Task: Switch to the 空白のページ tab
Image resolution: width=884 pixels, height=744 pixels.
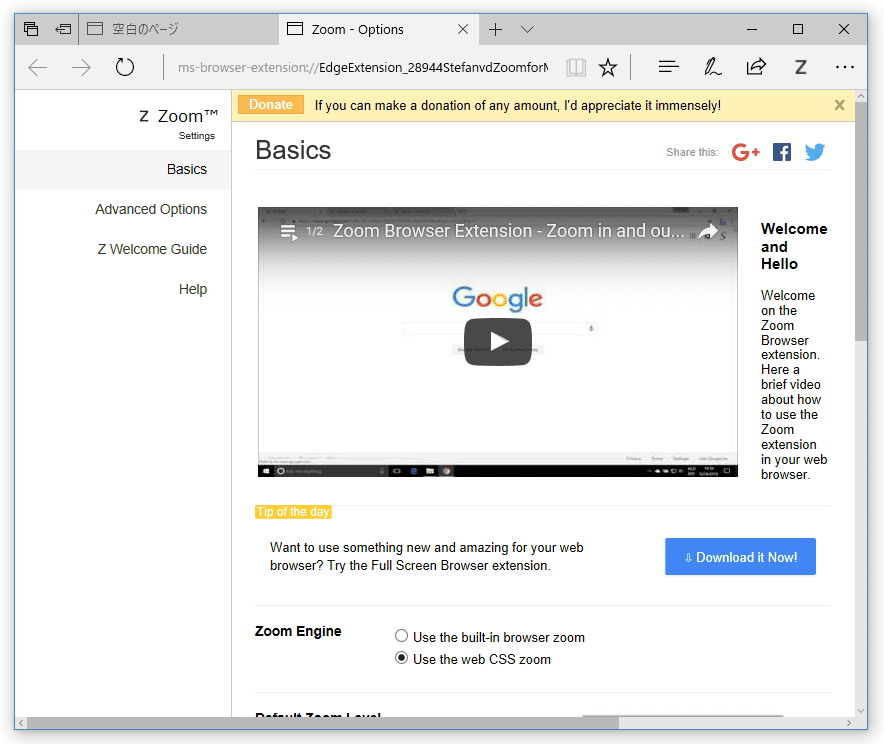Action: [178, 29]
